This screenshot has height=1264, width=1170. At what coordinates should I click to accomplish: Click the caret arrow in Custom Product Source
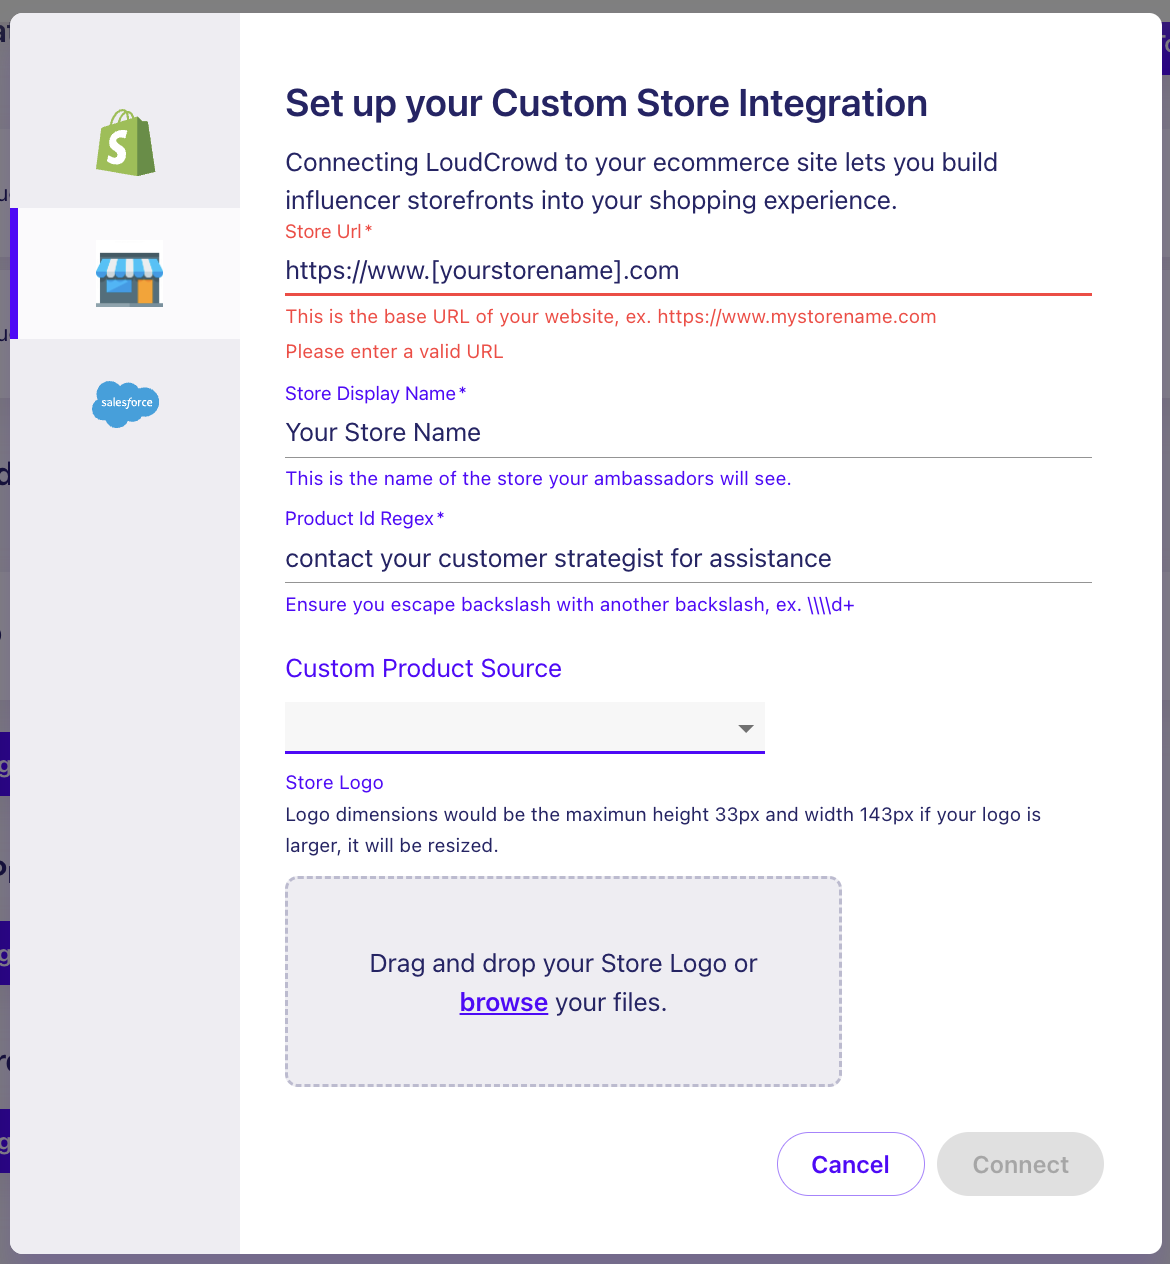click(x=746, y=728)
